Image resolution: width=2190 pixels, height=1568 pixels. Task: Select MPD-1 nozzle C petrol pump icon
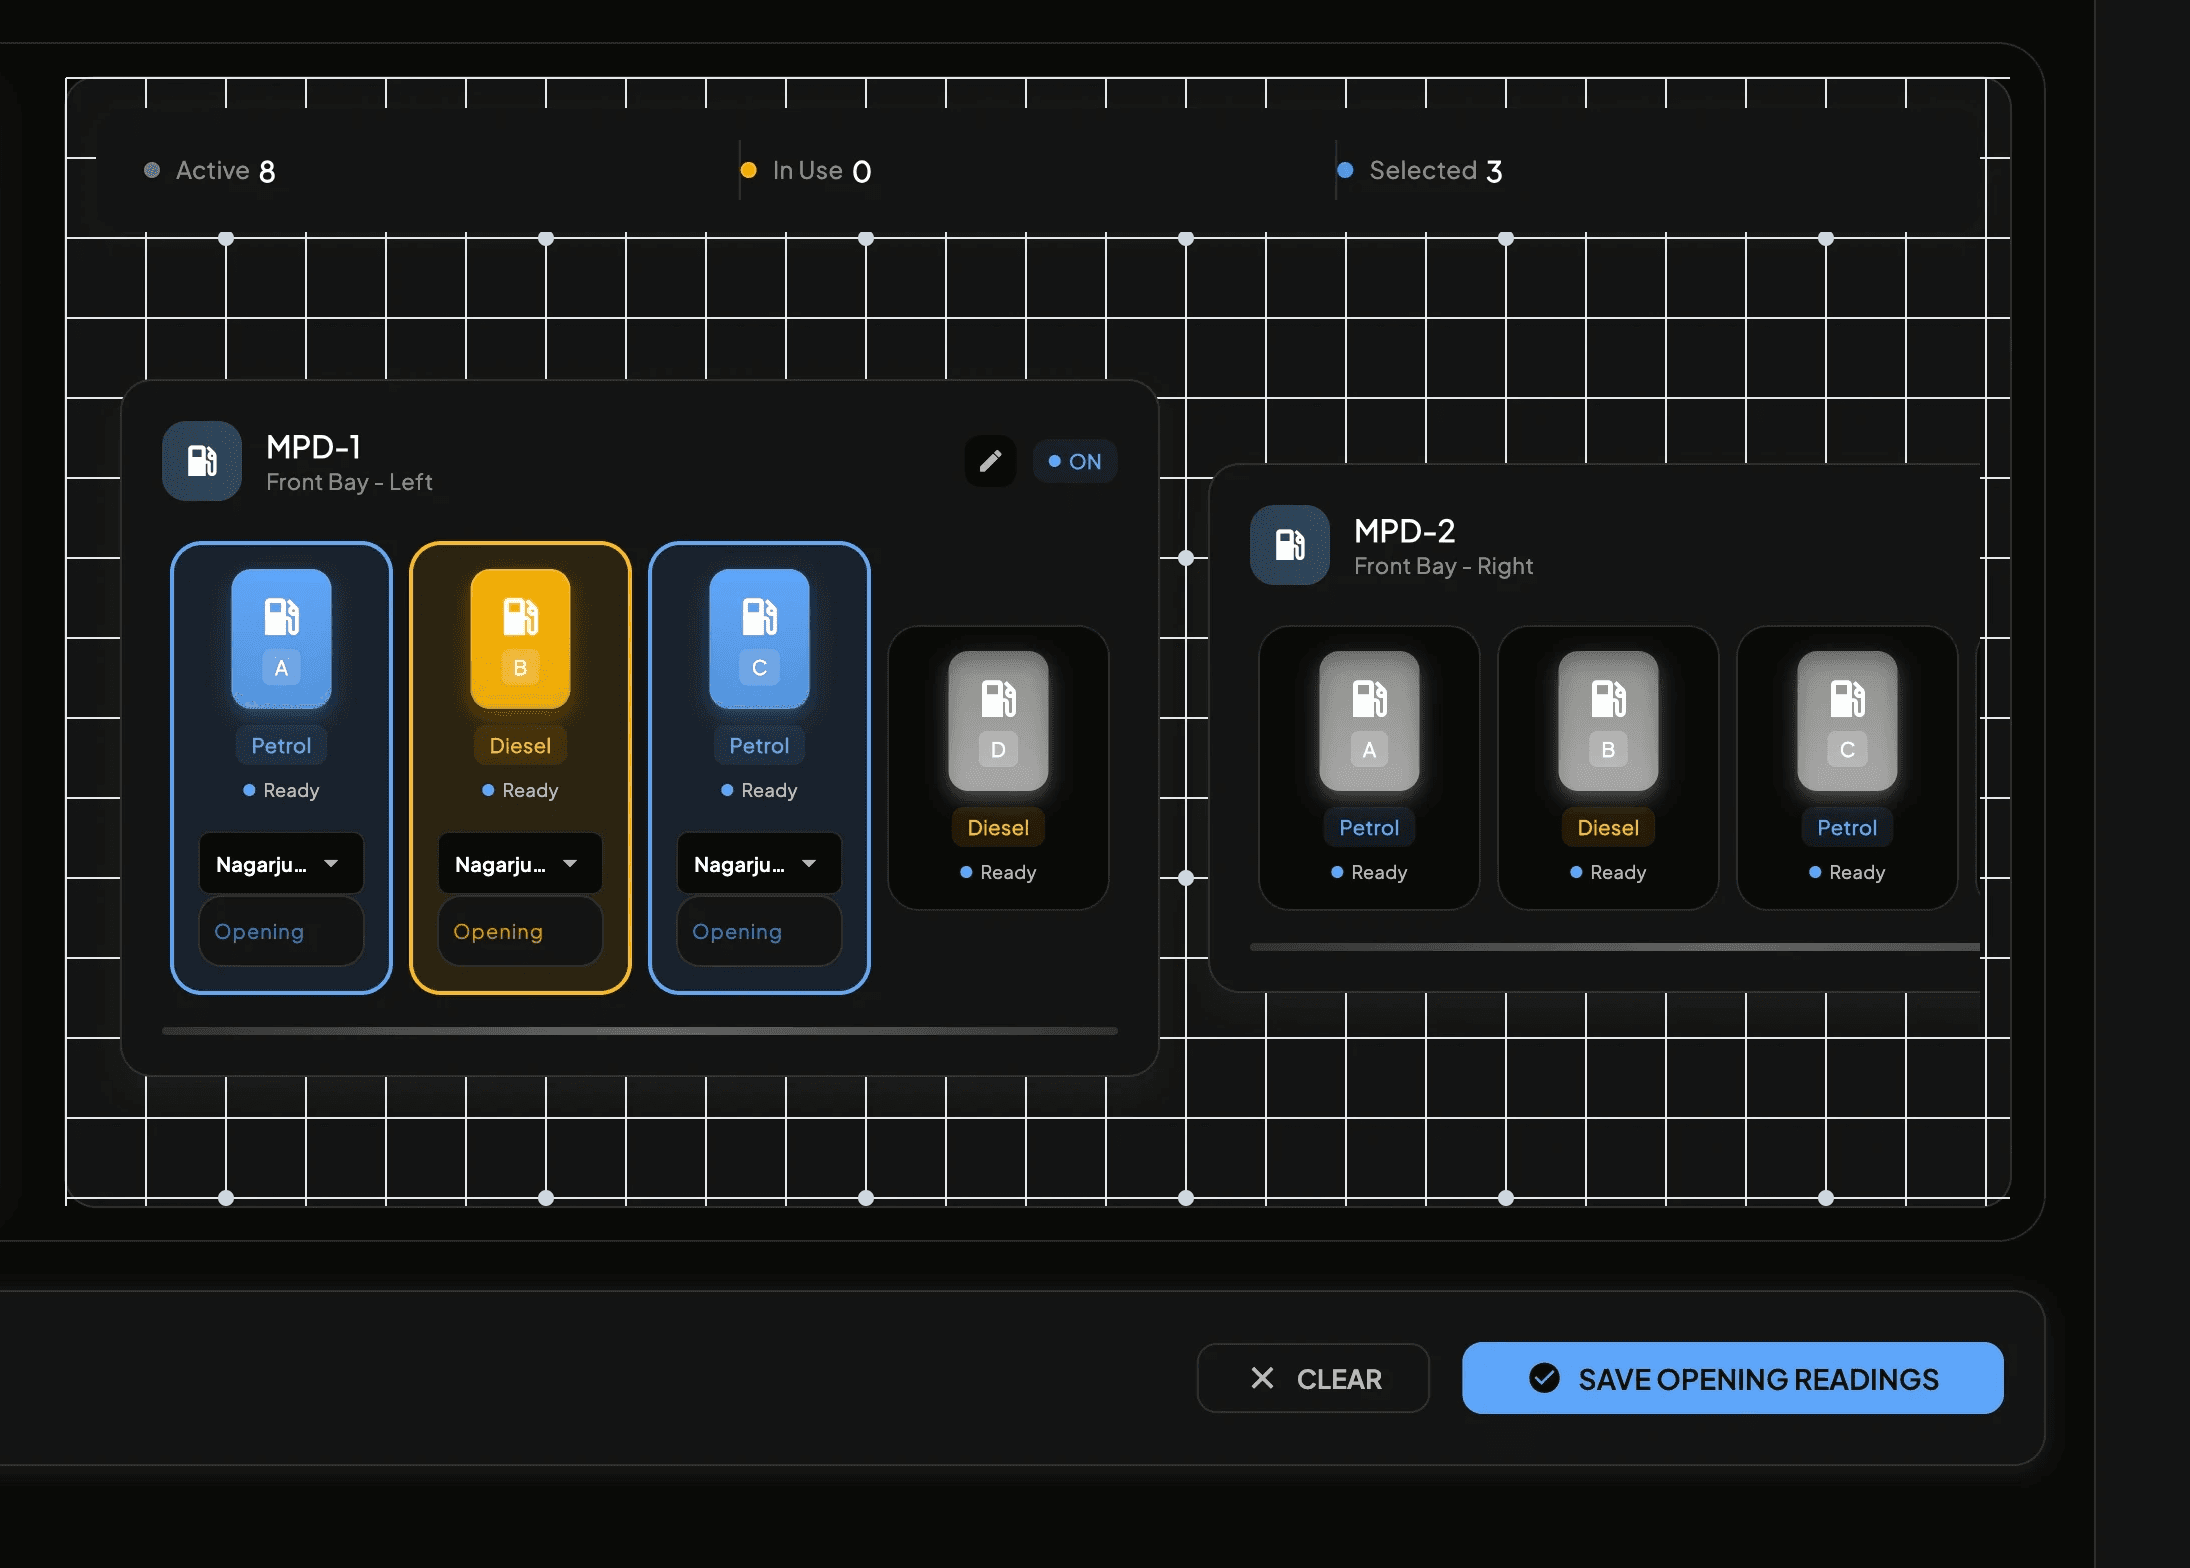[759, 638]
